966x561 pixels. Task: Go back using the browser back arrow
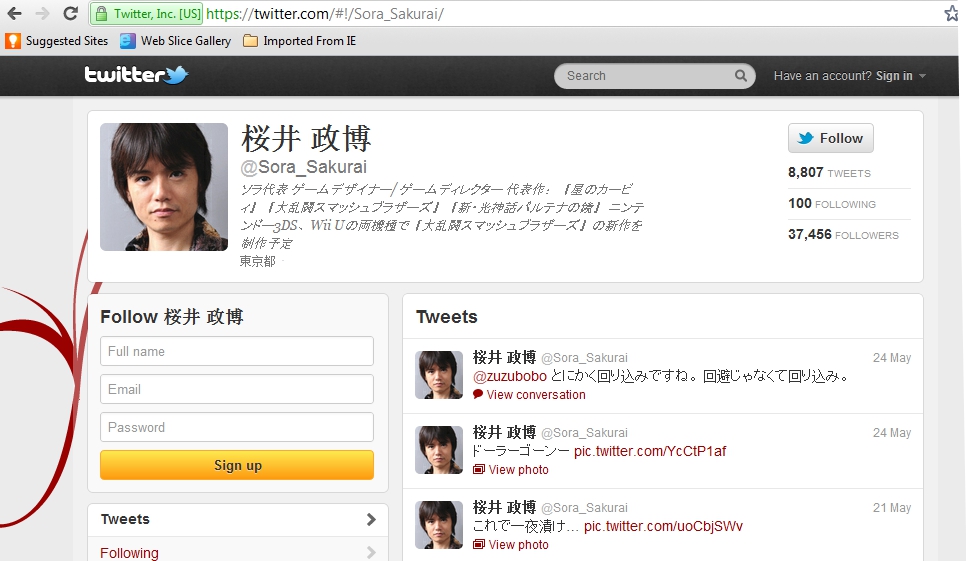pos(14,14)
